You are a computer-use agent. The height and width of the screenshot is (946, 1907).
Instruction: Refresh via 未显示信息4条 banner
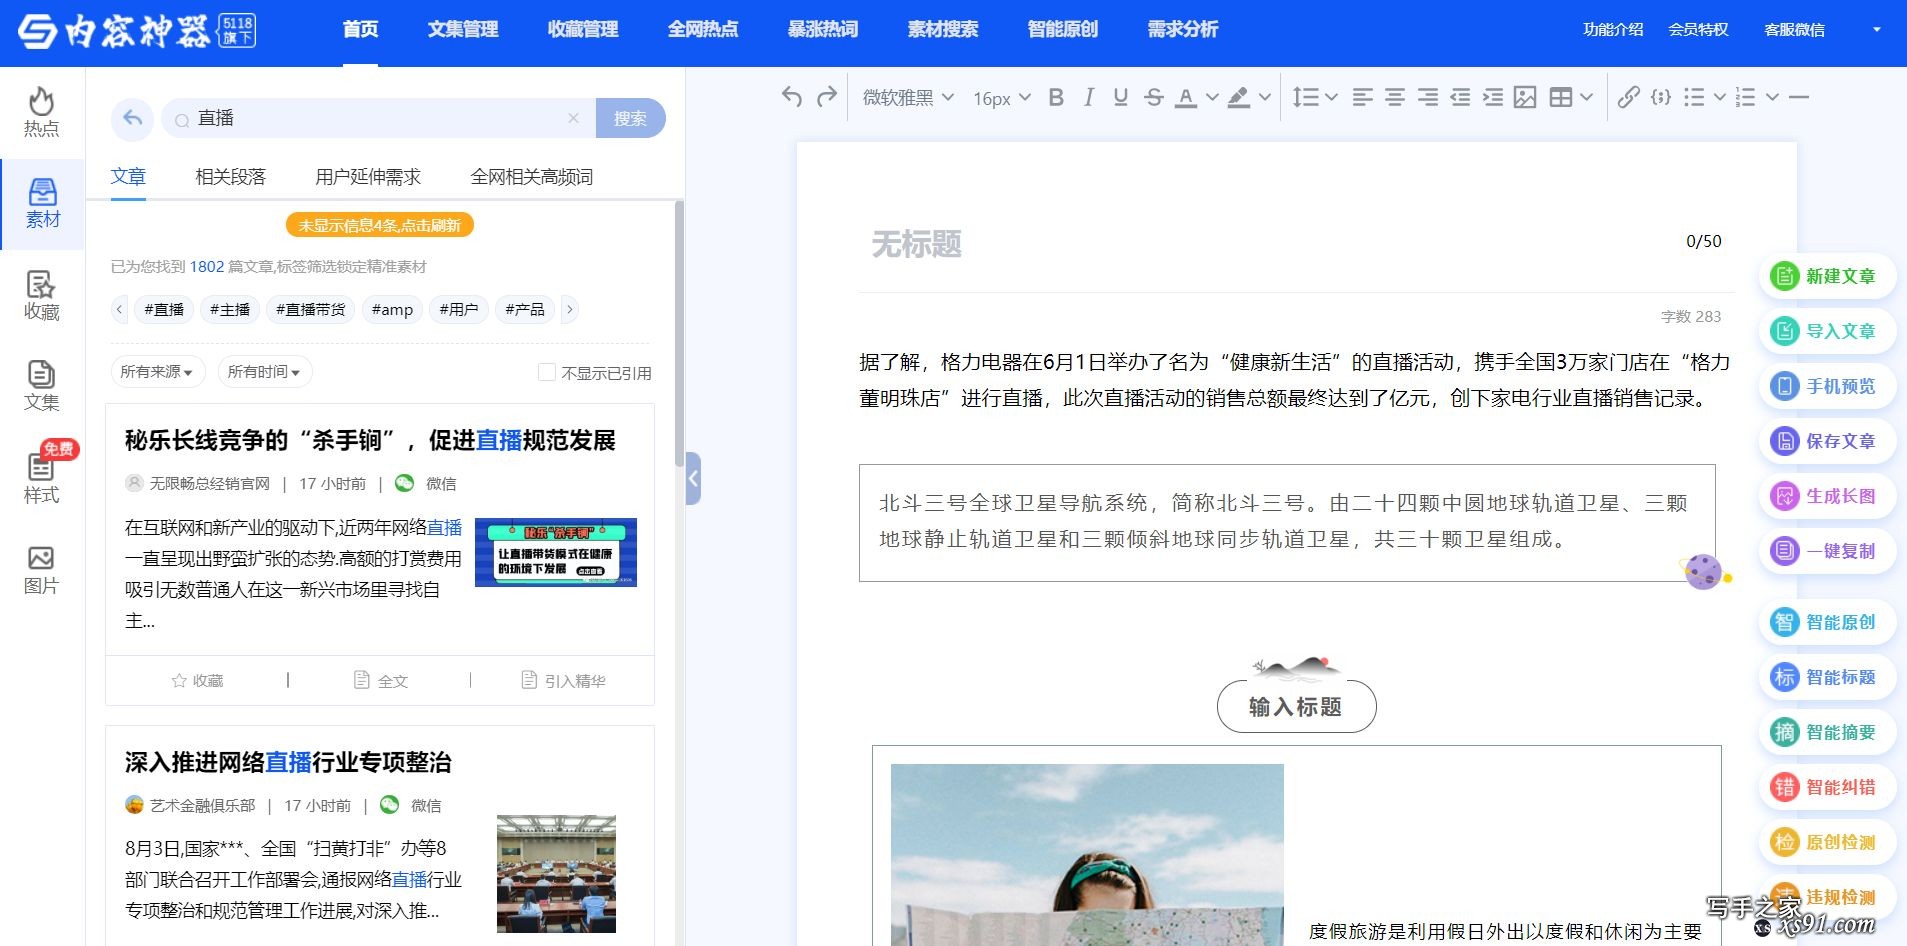click(x=380, y=225)
